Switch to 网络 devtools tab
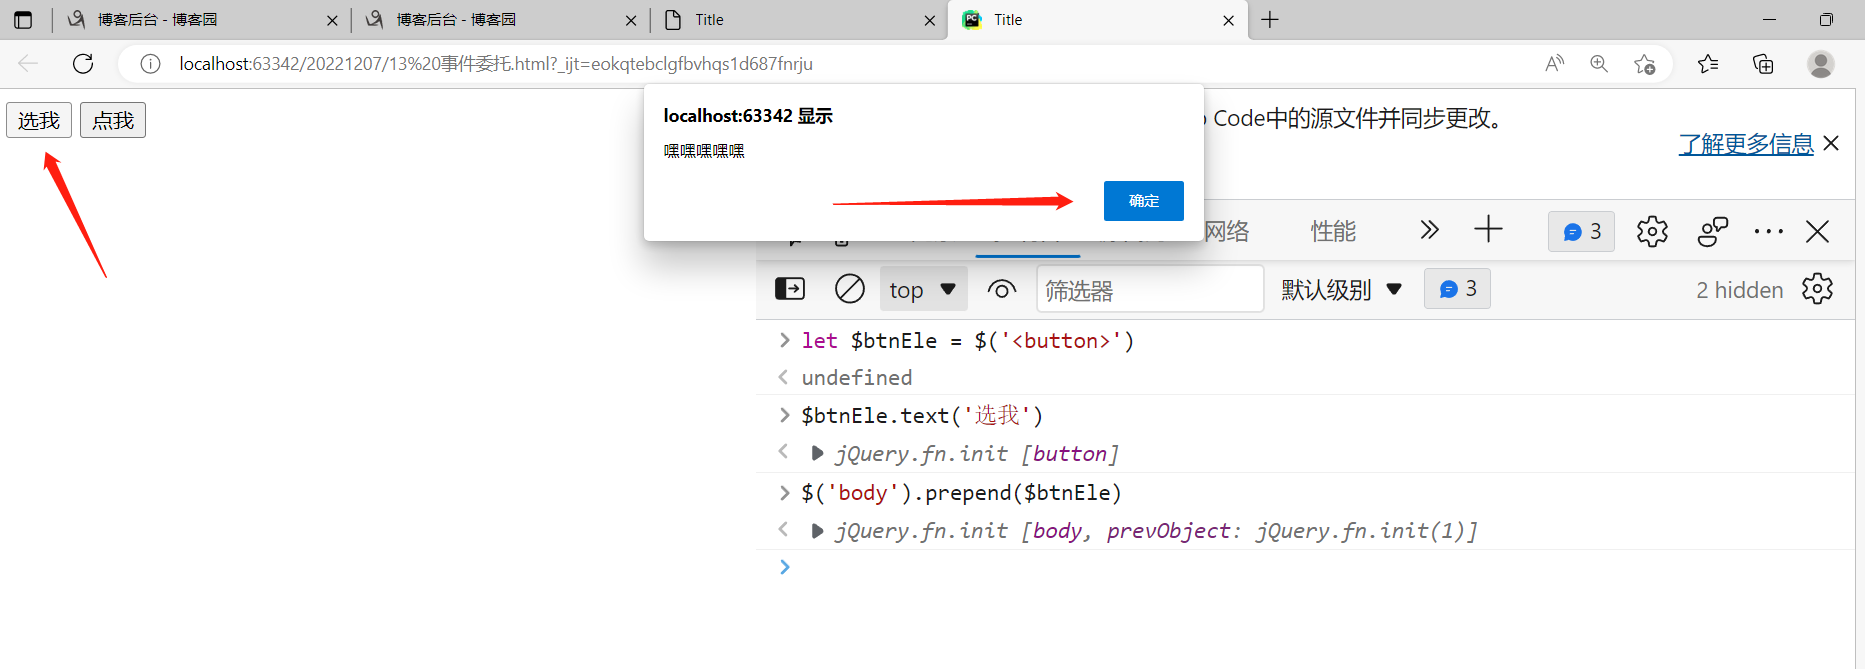 pos(1227,231)
